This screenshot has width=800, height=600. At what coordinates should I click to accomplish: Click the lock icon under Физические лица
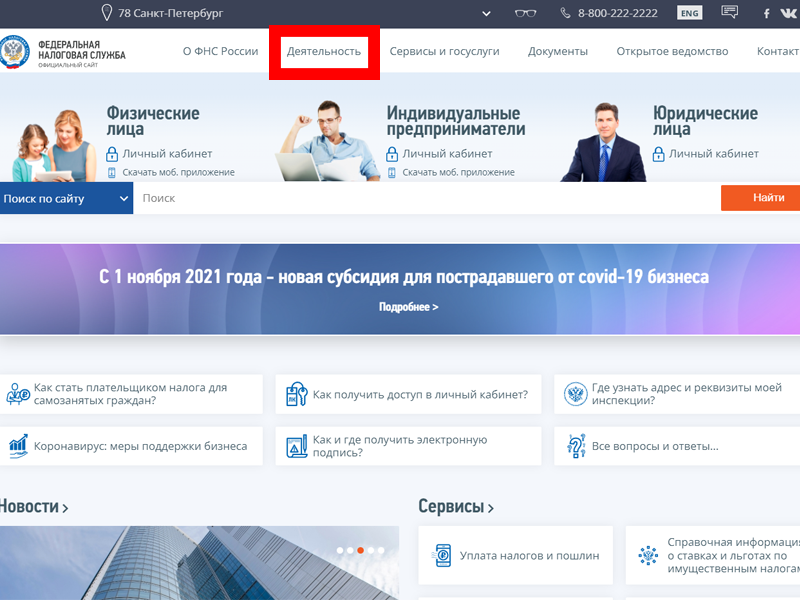pos(112,154)
